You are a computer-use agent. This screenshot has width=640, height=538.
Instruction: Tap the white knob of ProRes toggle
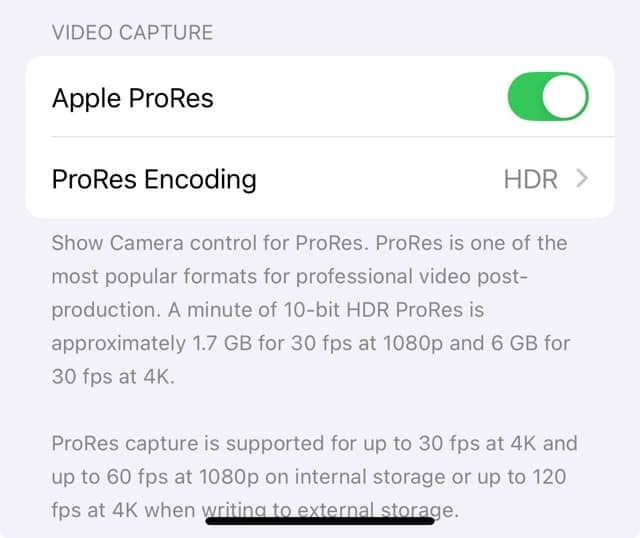point(564,97)
